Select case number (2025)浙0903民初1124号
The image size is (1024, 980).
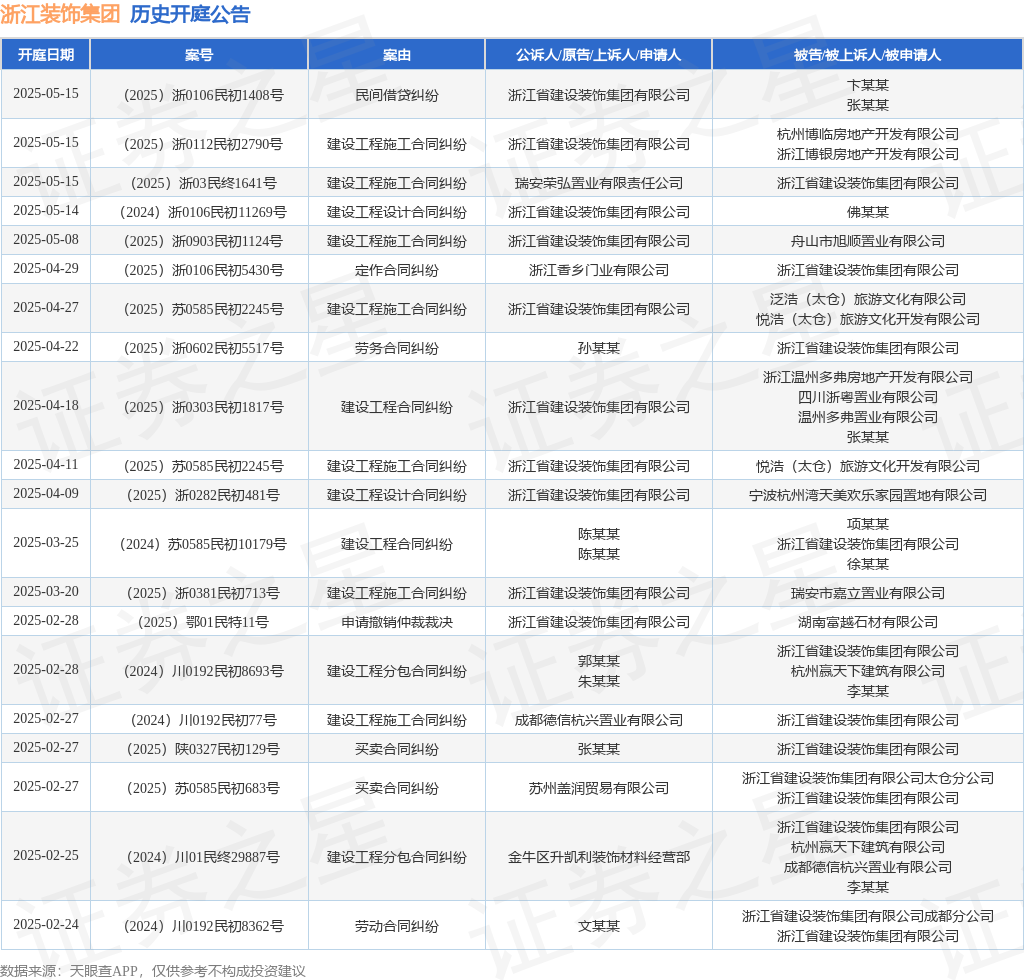coord(204,242)
